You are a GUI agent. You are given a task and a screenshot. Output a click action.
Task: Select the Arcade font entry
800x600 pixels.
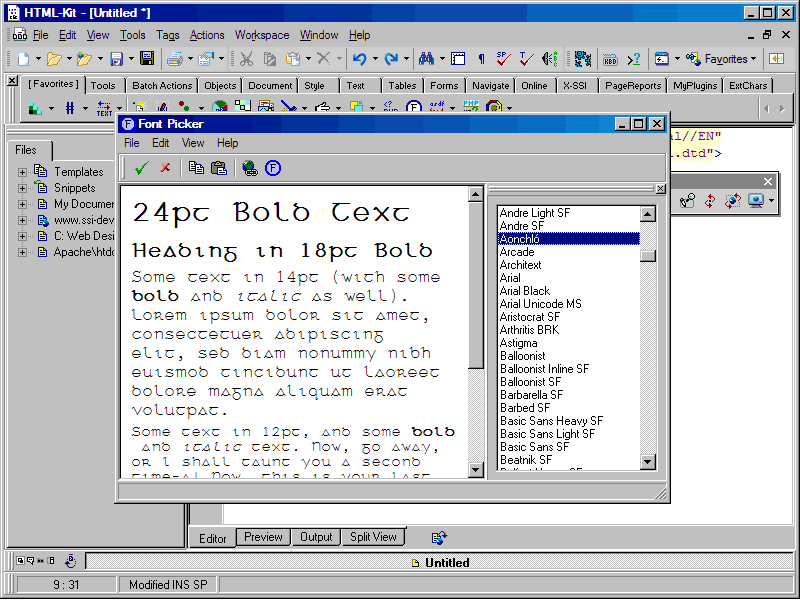tap(568, 252)
